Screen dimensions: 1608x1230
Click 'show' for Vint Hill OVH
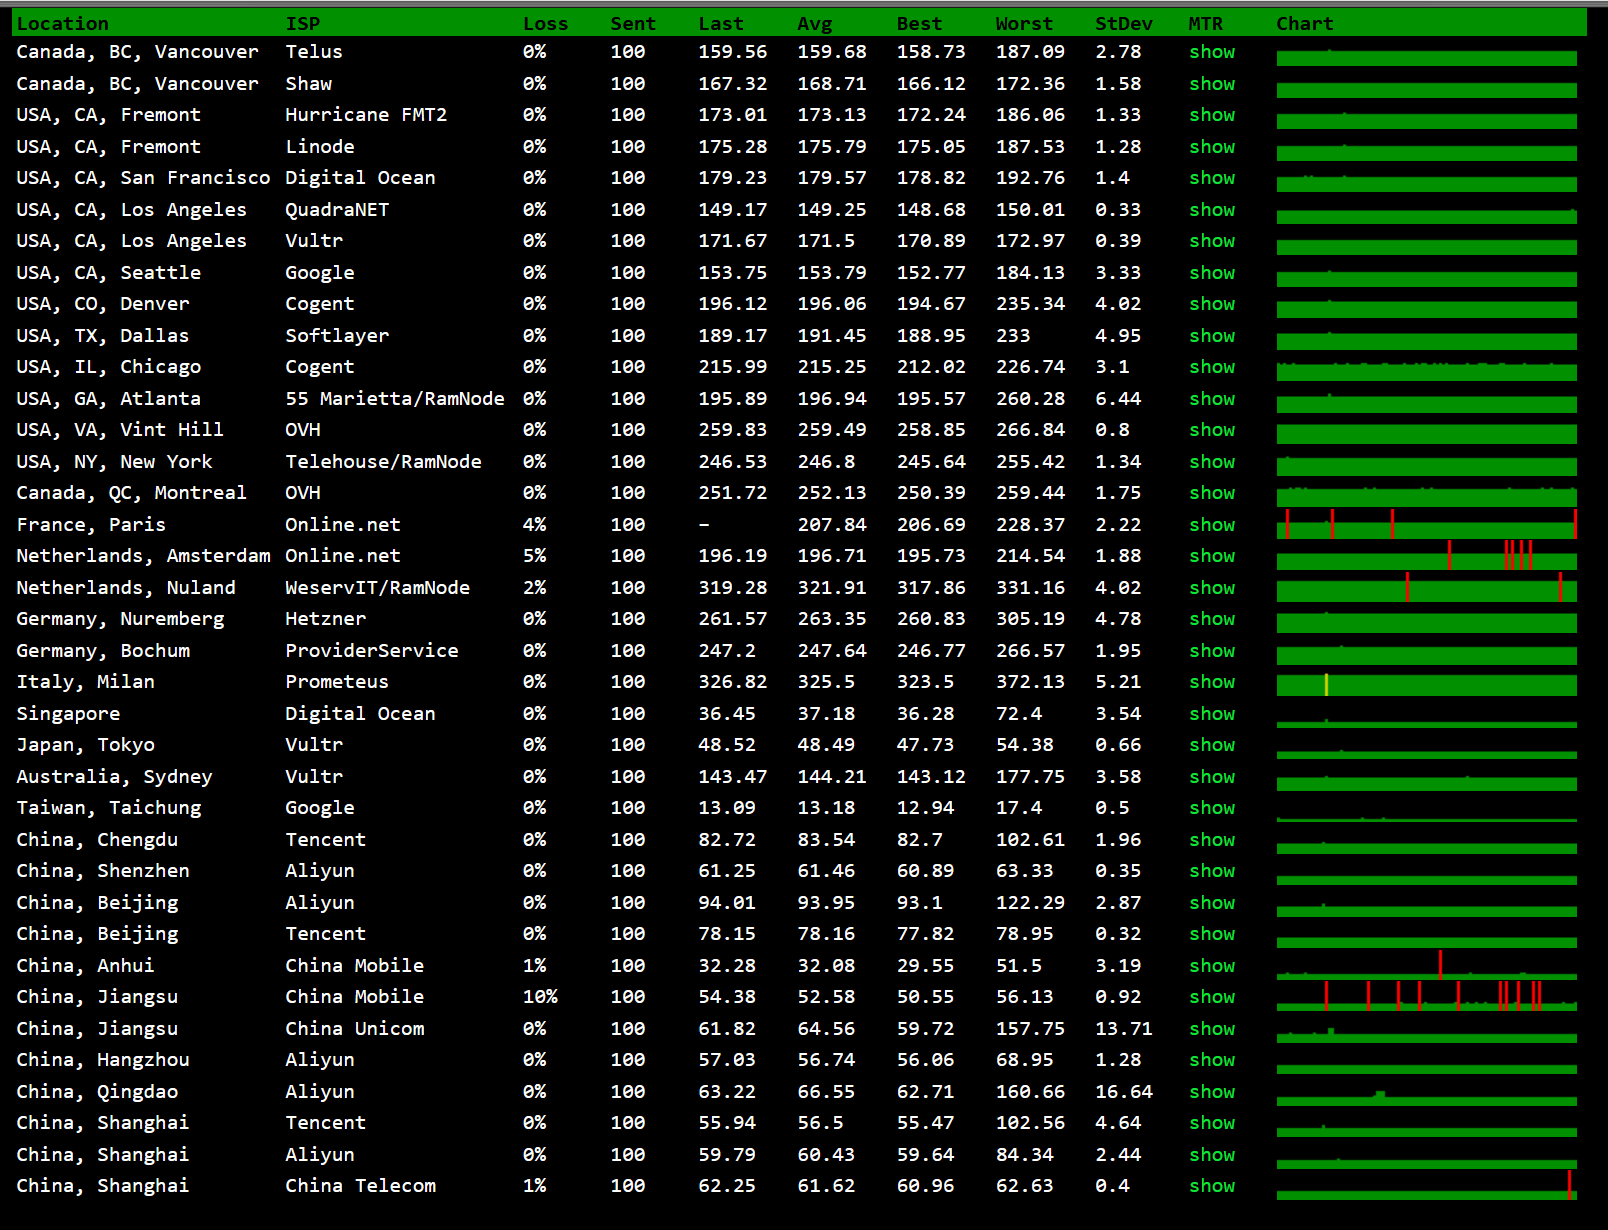1212,430
